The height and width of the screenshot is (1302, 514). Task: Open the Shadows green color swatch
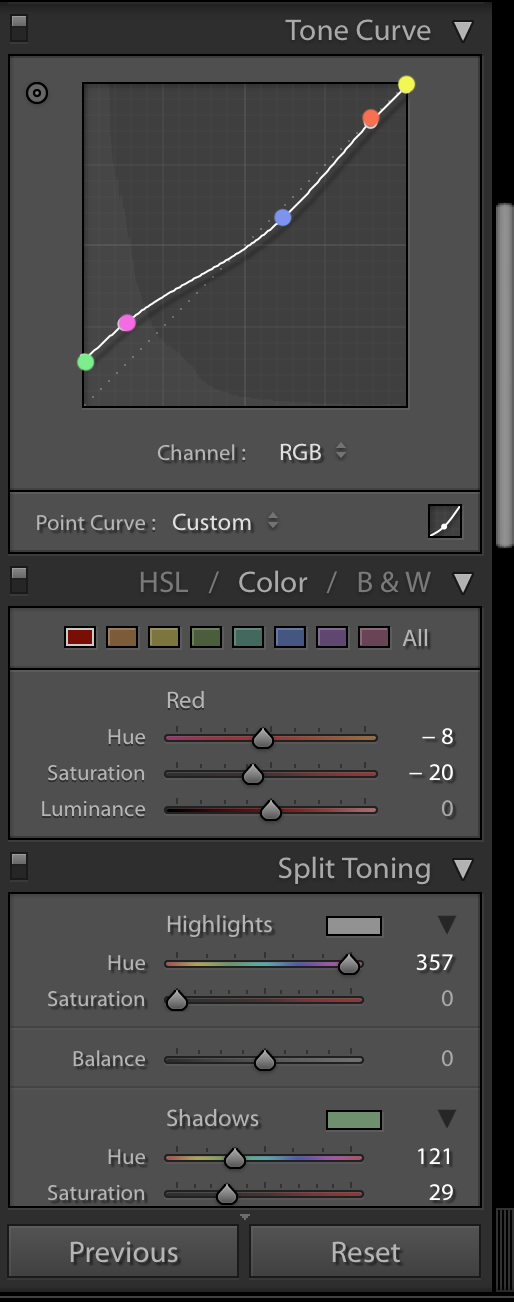coord(354,1120)
